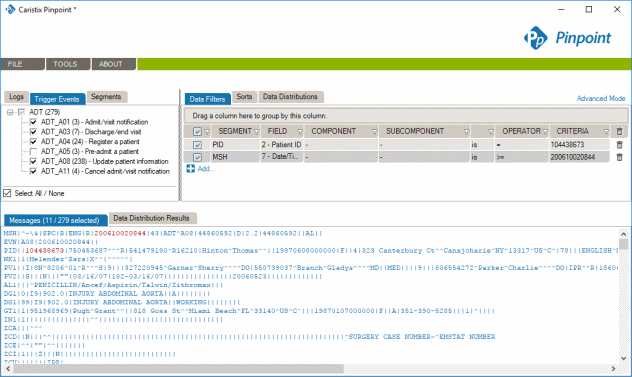Viewport: 632px width, 377px height.
Task: Uncheck ADT_A04 Register a patient
Action: [x=33, y=142]
